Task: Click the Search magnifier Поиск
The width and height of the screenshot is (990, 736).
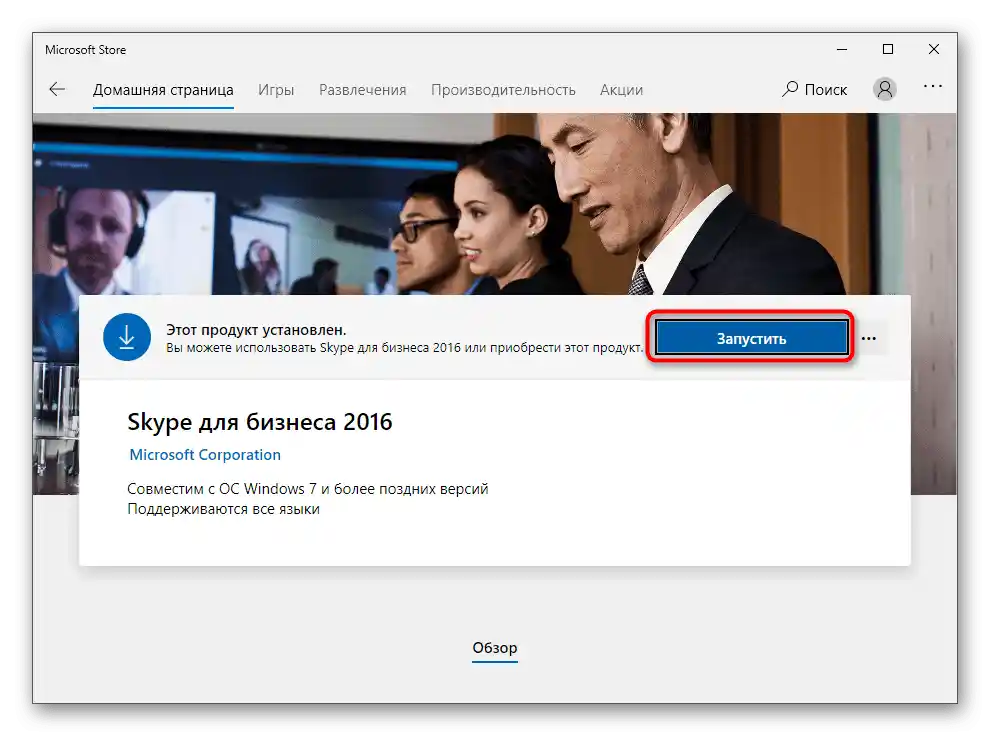Action: pos(814,90)
